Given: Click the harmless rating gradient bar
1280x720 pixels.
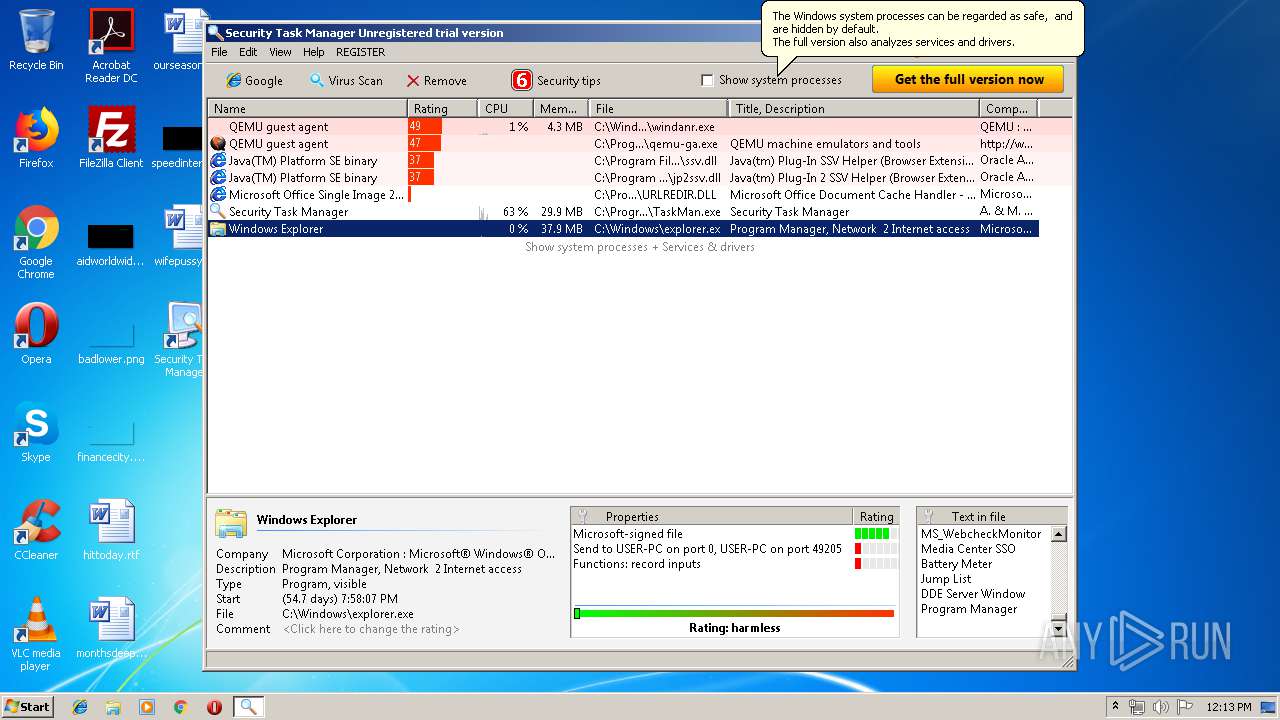Looking at the screenshot, I should tap(734, 613).
